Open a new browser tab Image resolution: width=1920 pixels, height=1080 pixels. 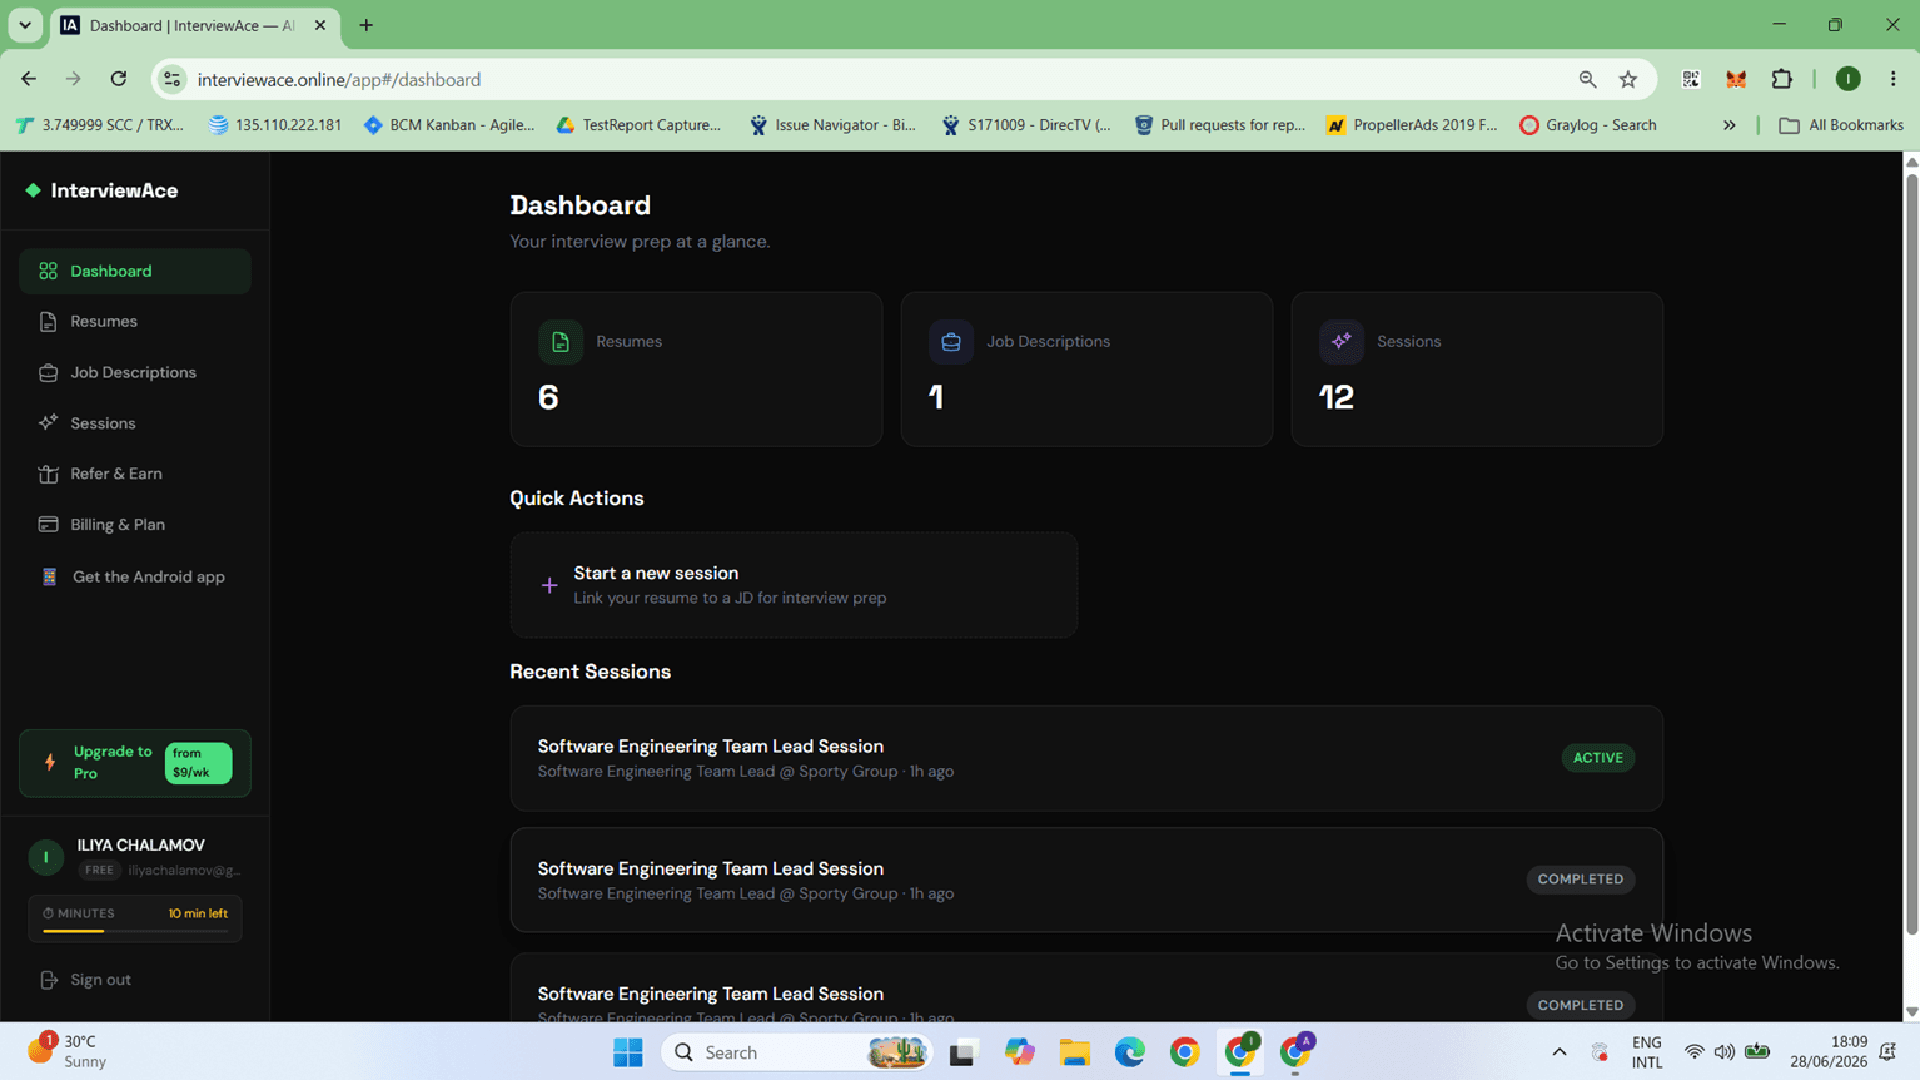[x=366, y=25]
